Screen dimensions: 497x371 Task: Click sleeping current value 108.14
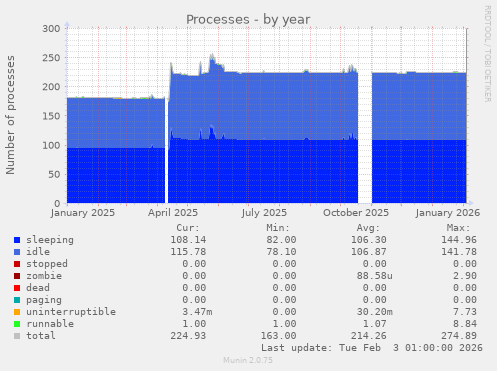click(x=188, y=240)
